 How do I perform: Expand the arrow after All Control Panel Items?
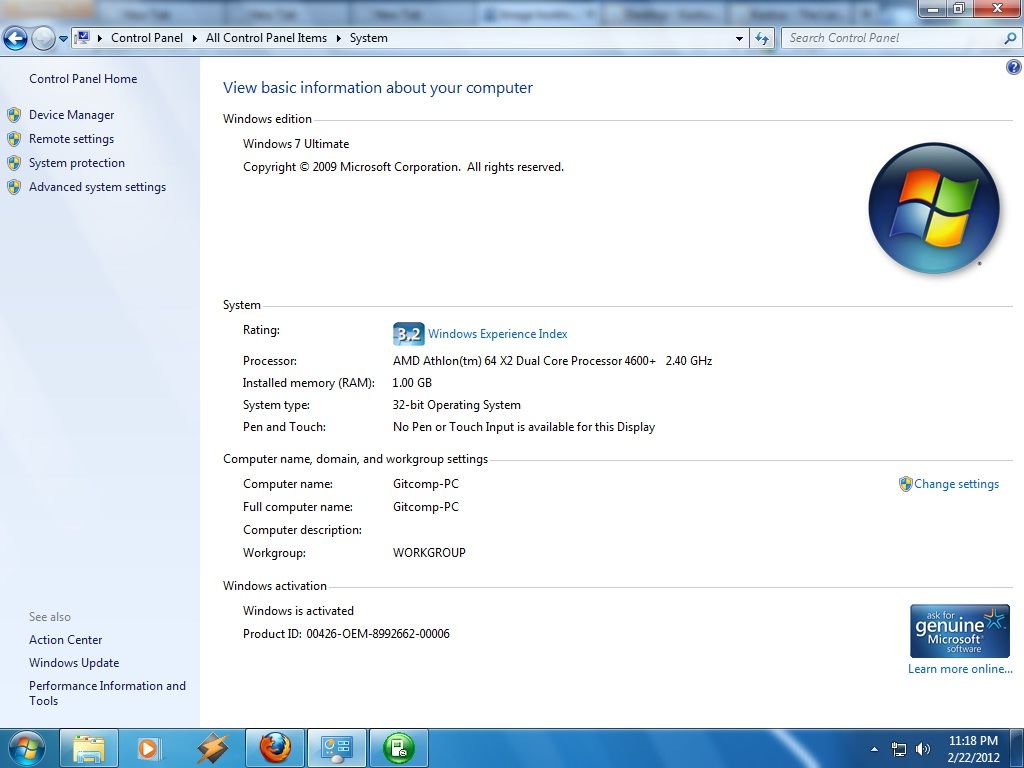339,39
